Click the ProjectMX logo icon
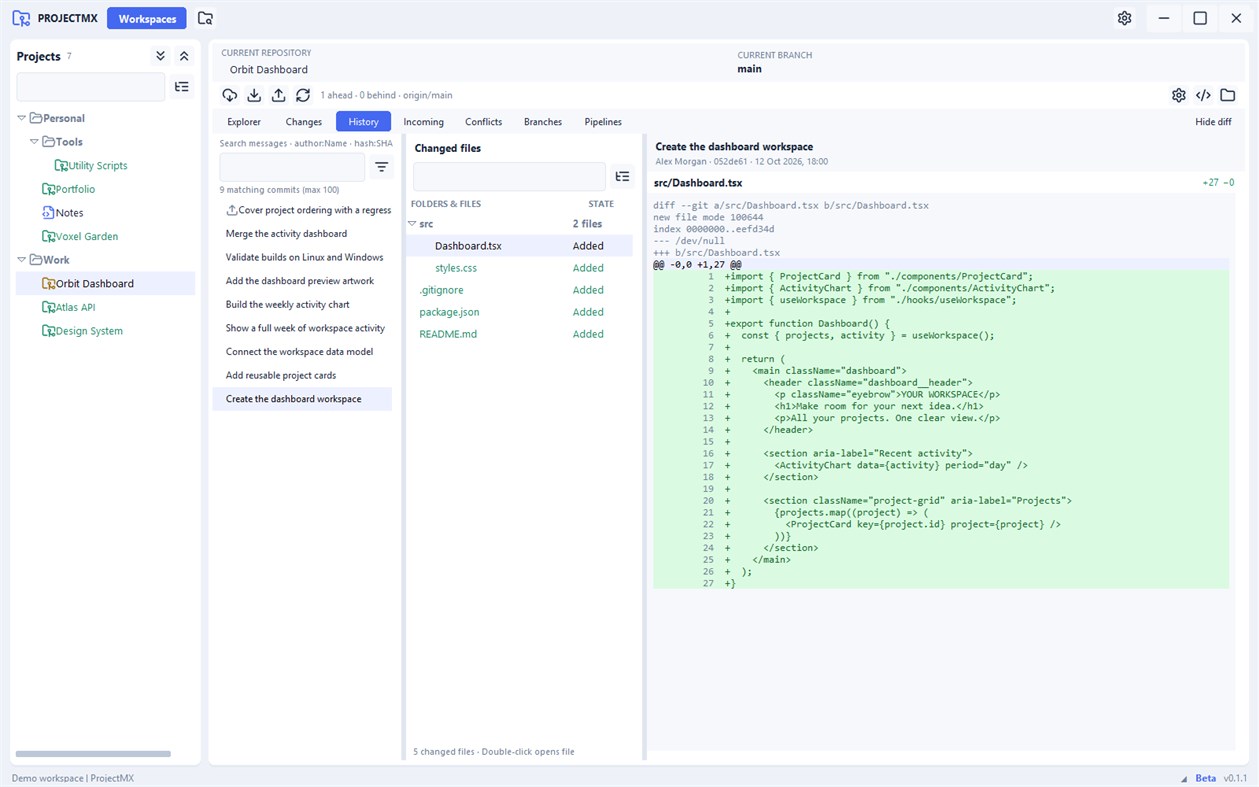Image resolution: width=1259 pixels, height=787 pixels. [21, 18]
